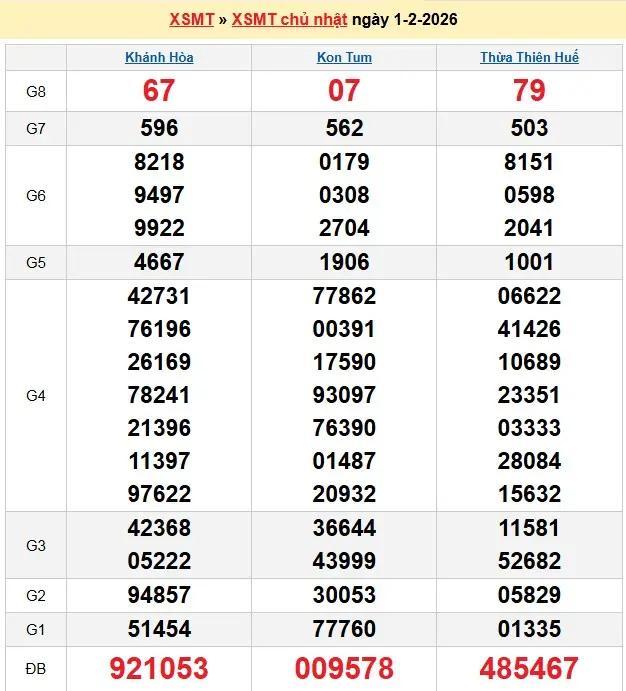Select the G7 number 596
This screenshot has height=691, width=626.
[x=159, y=128]
